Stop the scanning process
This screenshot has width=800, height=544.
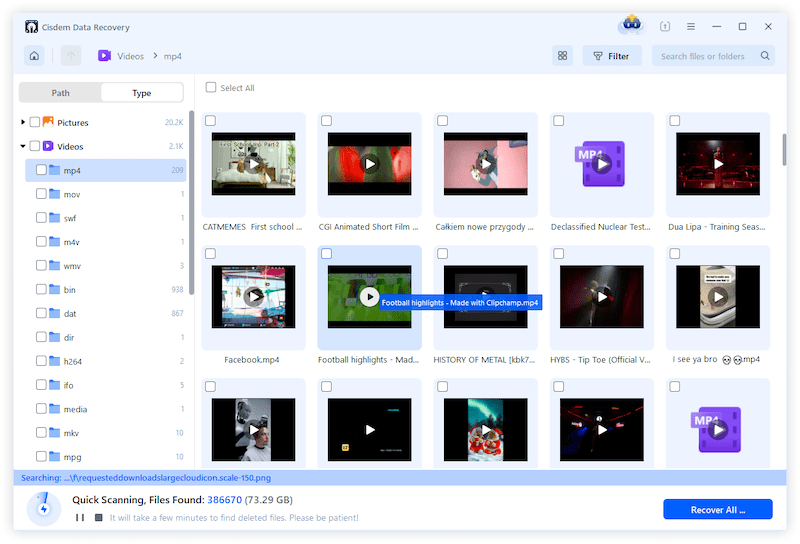click(x=98, y=517)
